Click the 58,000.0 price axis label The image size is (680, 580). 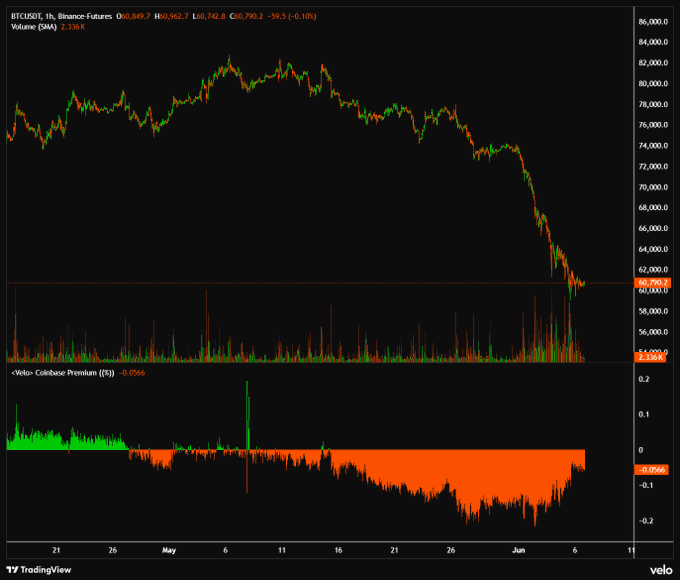(x=653, y=311)
